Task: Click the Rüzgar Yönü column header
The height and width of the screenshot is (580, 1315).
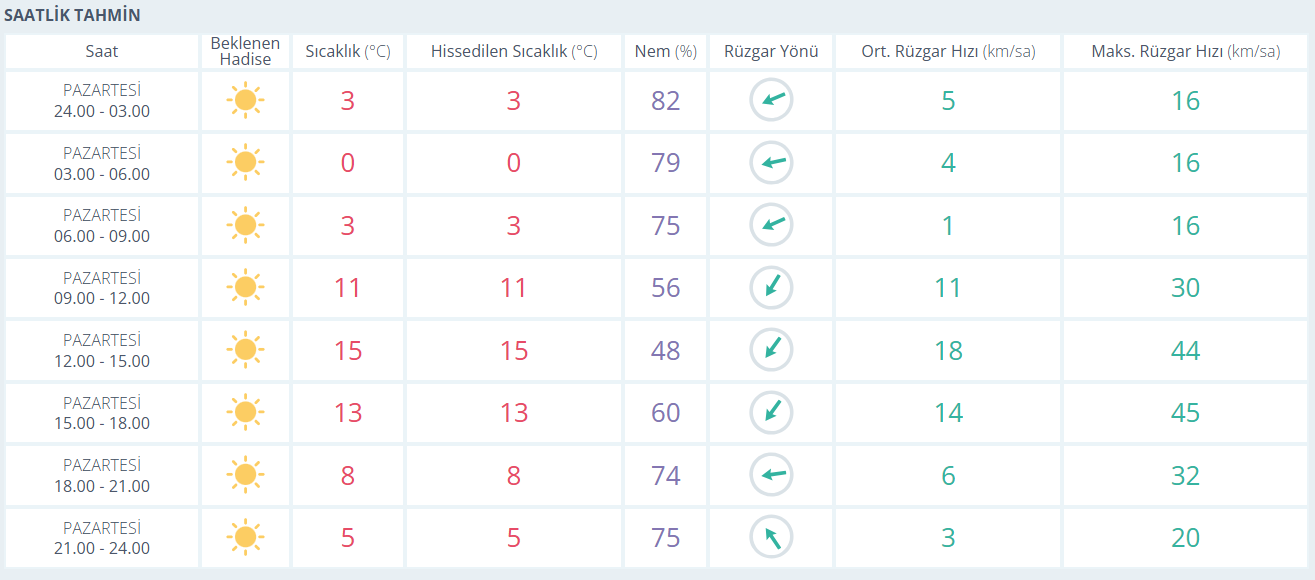Action: point(770,52)
